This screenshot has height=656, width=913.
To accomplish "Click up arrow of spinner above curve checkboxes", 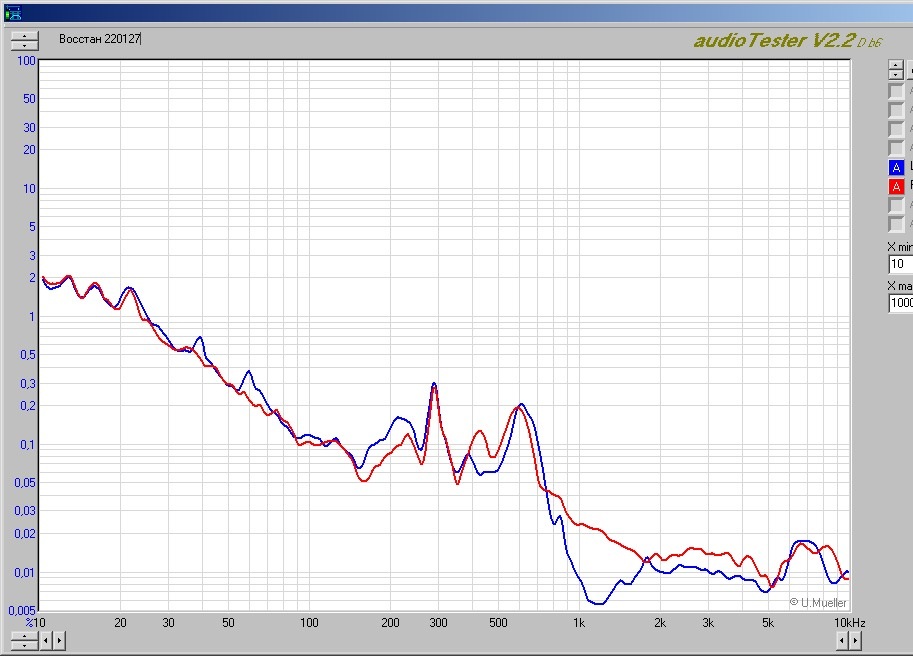I will tap(896, 65).
